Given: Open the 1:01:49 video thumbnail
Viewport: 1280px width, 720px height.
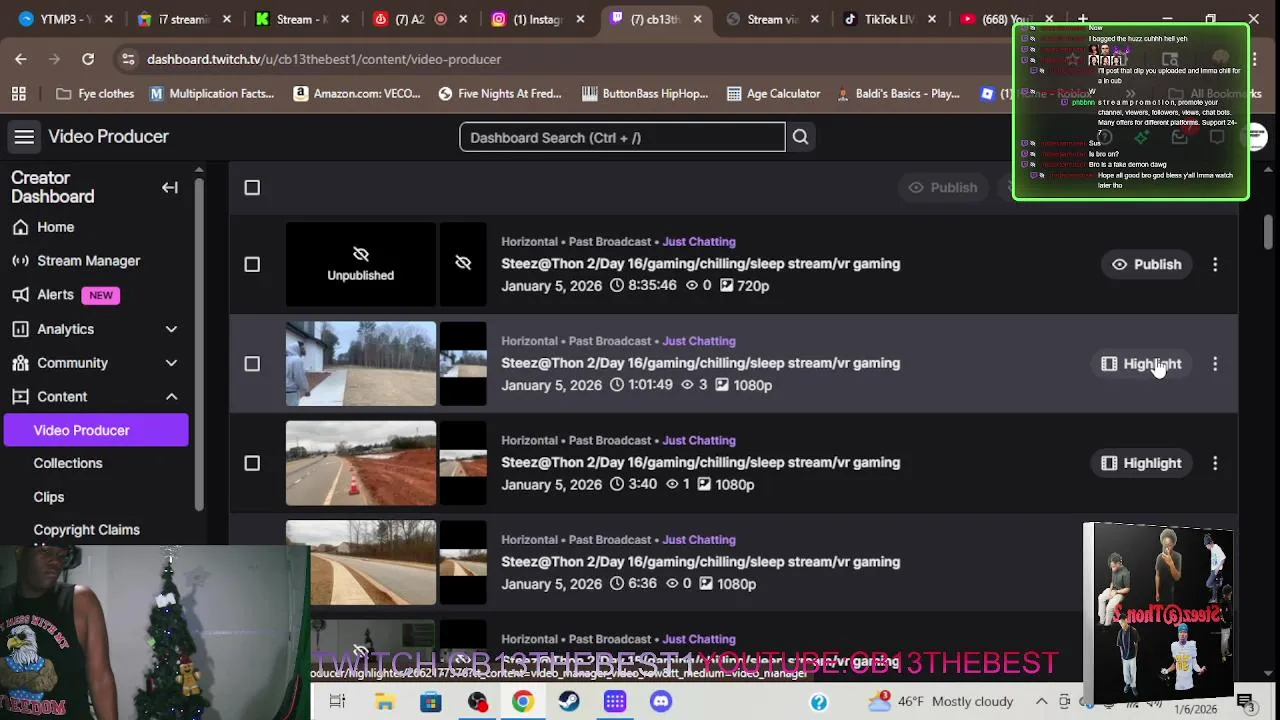Looking at the screenshot, I should tap(361, 364).
